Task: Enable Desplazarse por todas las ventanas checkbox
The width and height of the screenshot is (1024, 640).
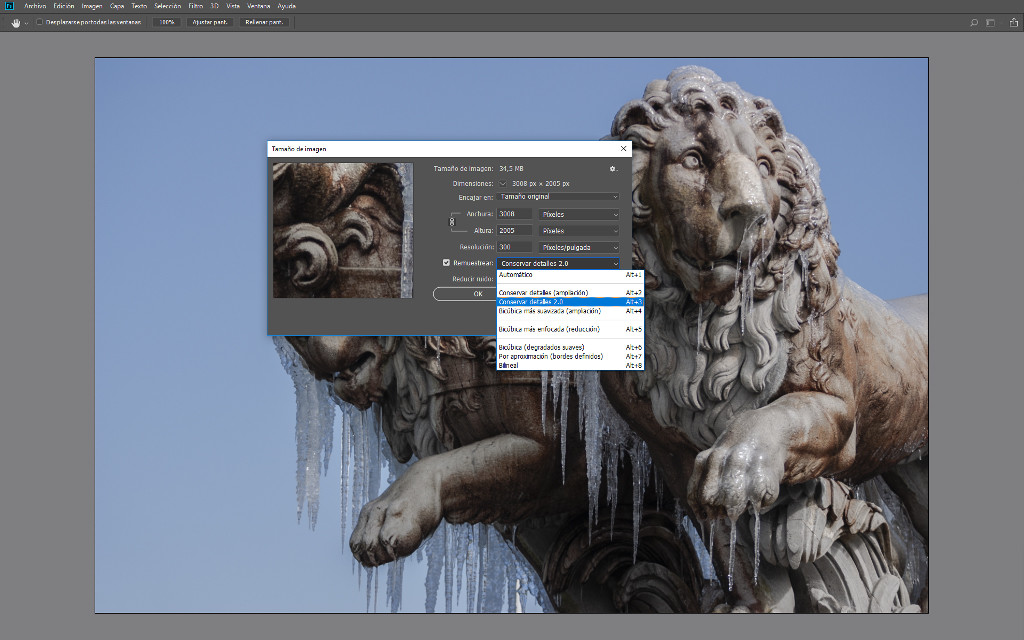Action: pyautogui.click(x=39, y=22)
